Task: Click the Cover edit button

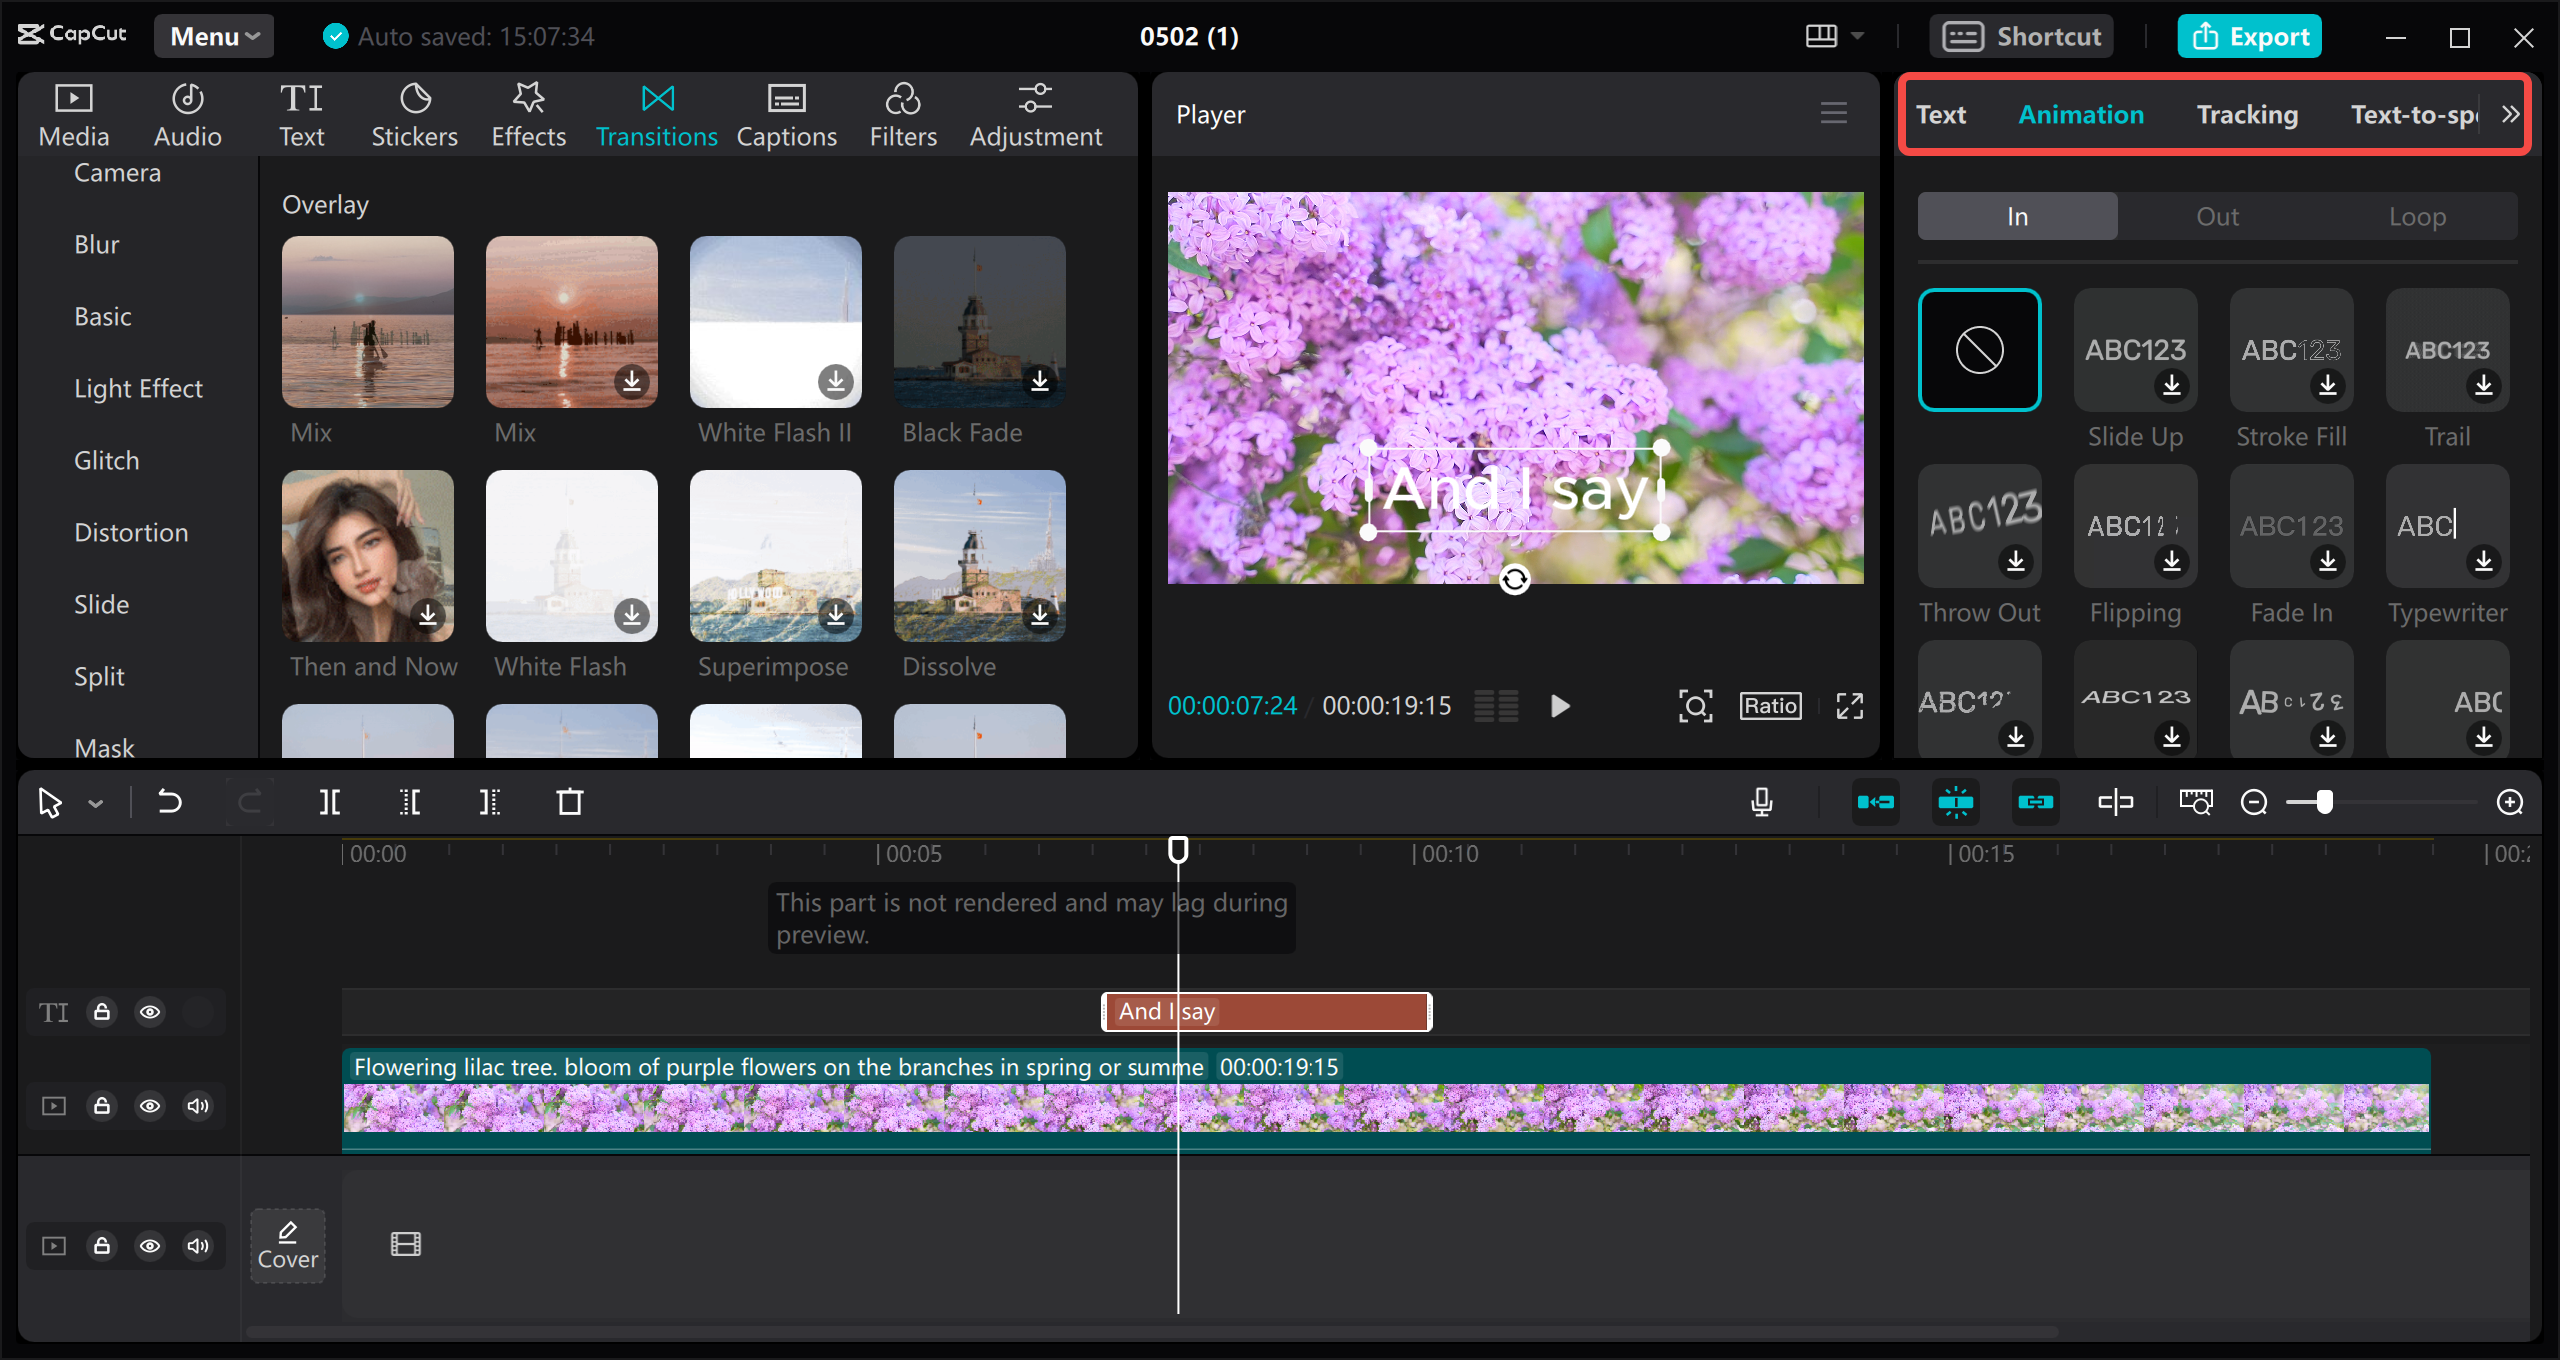Action: pyautogui.click(x=288, y=1245)
